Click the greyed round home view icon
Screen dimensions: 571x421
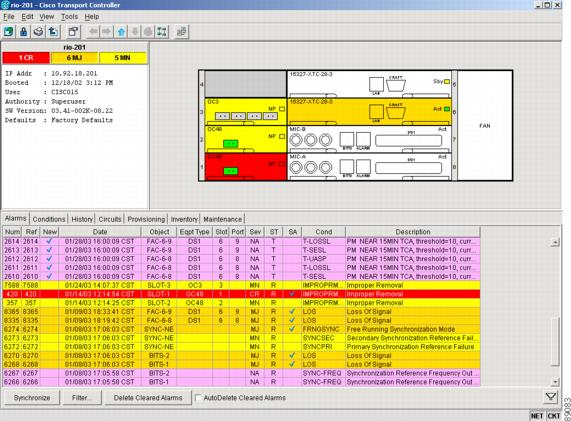[148, 32]
